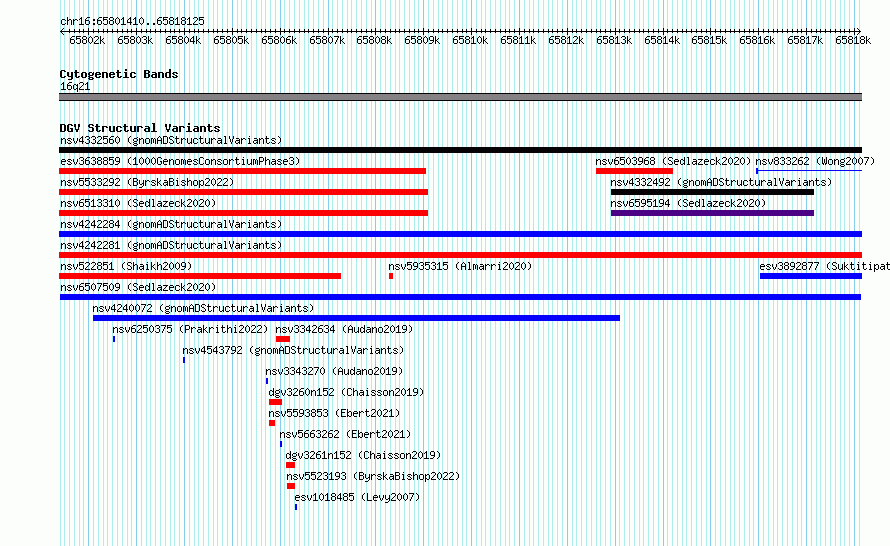The height and width of the screenshot is (546, 890).
Task: Open esv3638859 1000GenomesConsortiumPhase3 label
Action: click(x=180, y=161)
